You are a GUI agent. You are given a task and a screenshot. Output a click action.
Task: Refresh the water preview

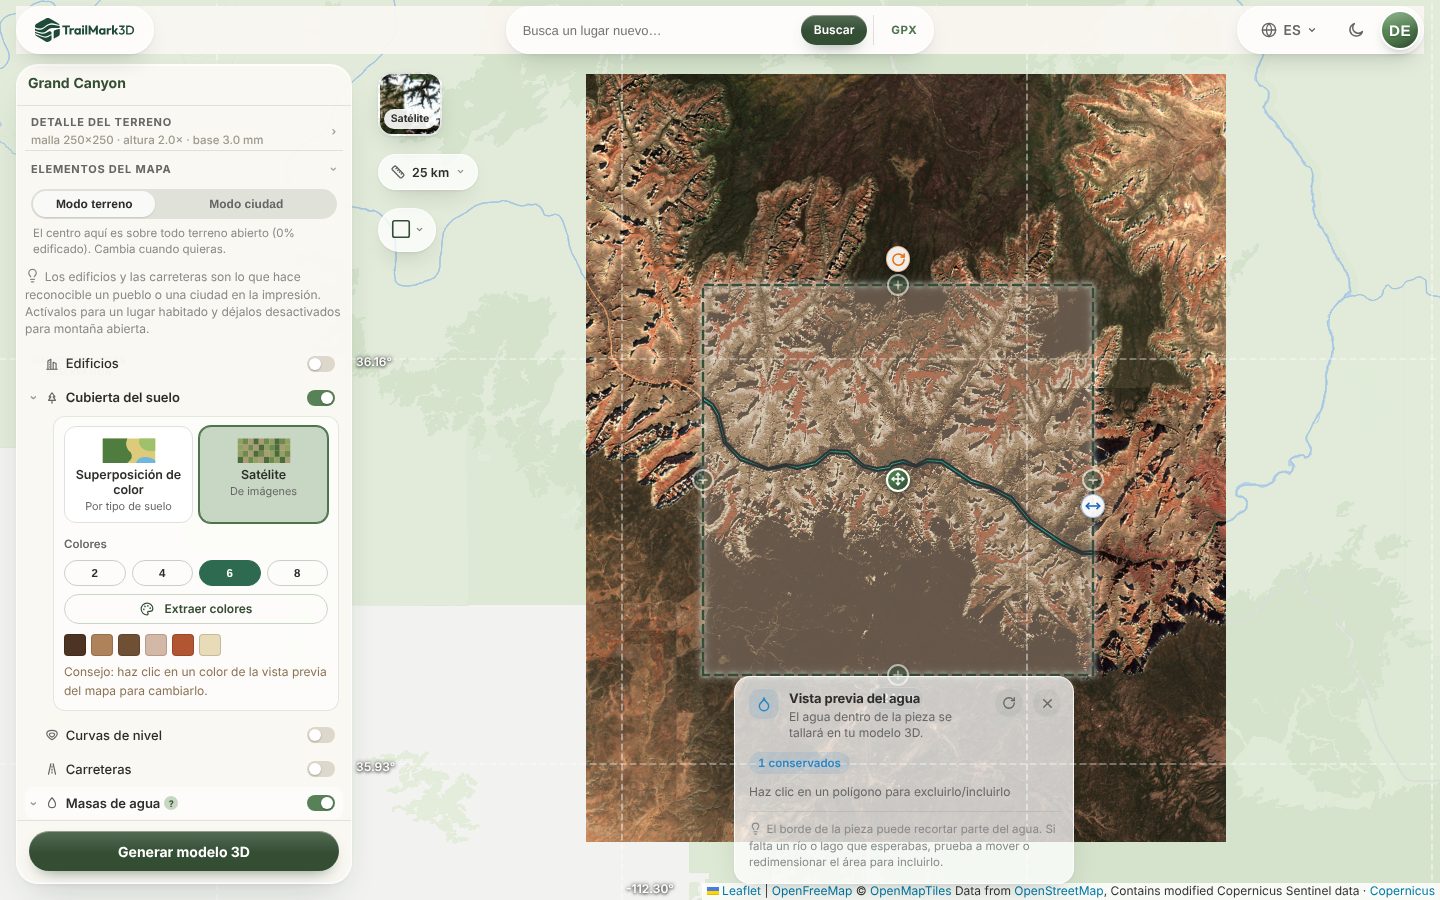click(1009, 703)
